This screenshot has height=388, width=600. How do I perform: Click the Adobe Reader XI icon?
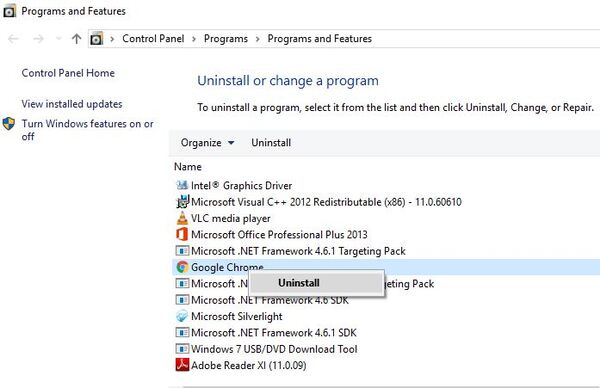point(182,365)
